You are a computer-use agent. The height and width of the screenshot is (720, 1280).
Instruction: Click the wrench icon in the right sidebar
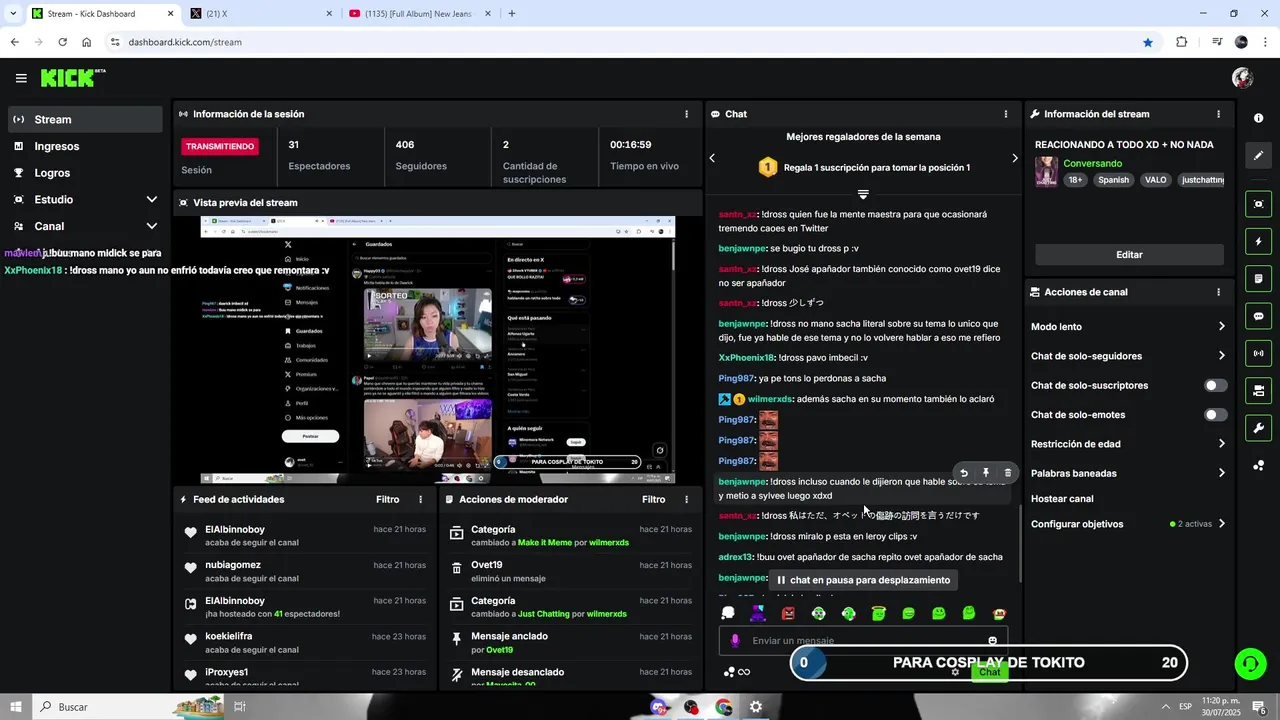click(1258, 428)
